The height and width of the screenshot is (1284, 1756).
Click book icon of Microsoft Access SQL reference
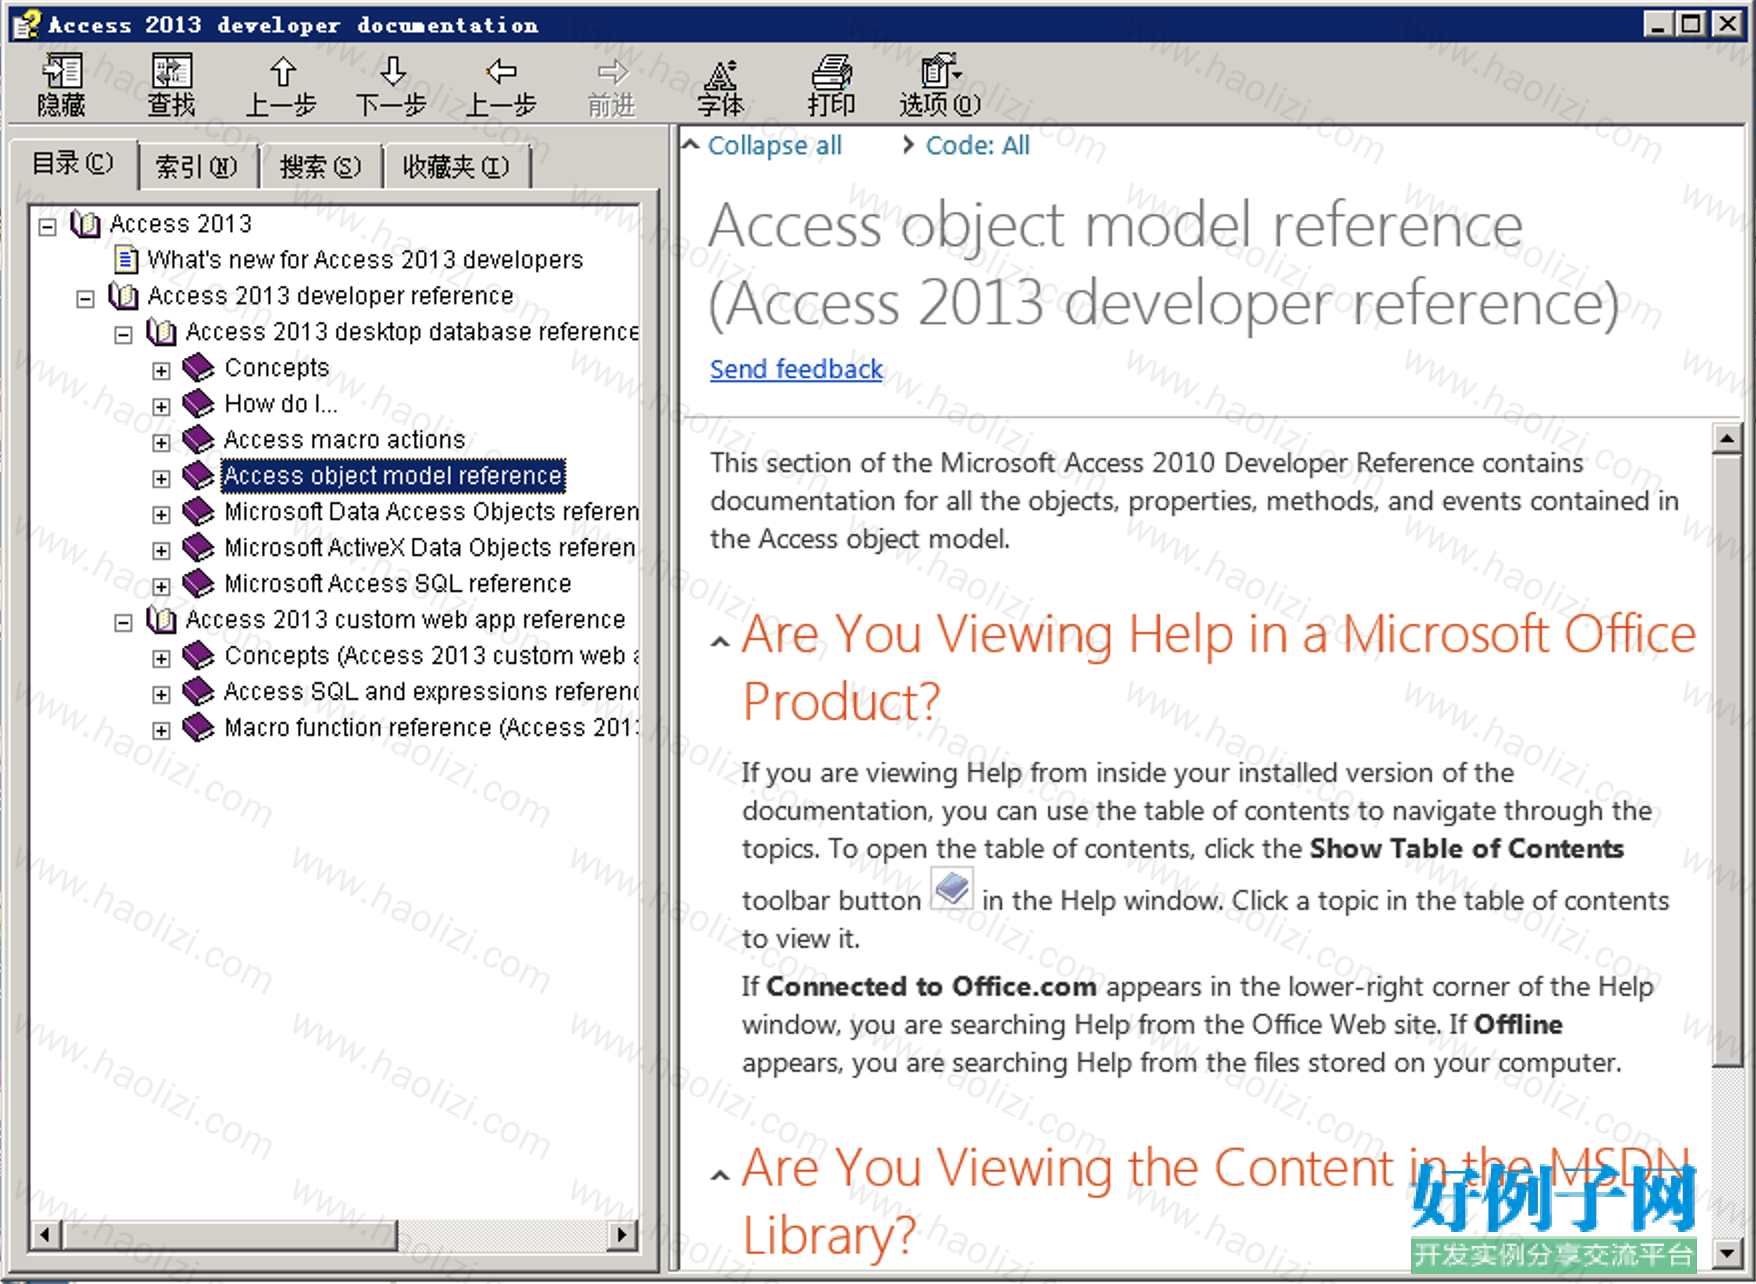199,584
